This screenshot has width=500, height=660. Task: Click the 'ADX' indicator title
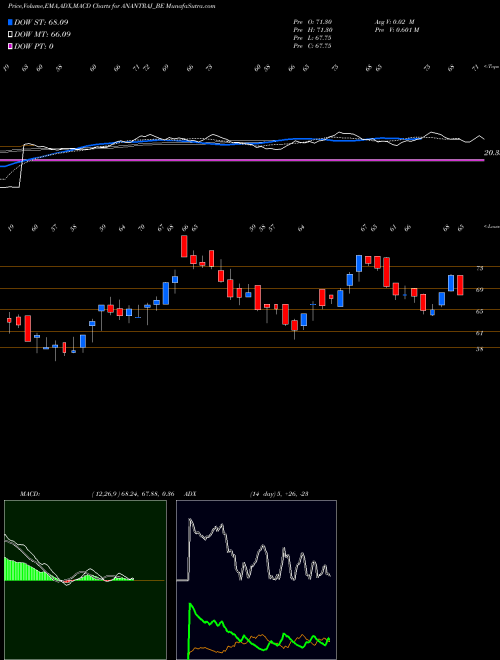pyautogui.click(x=189, y=494)
